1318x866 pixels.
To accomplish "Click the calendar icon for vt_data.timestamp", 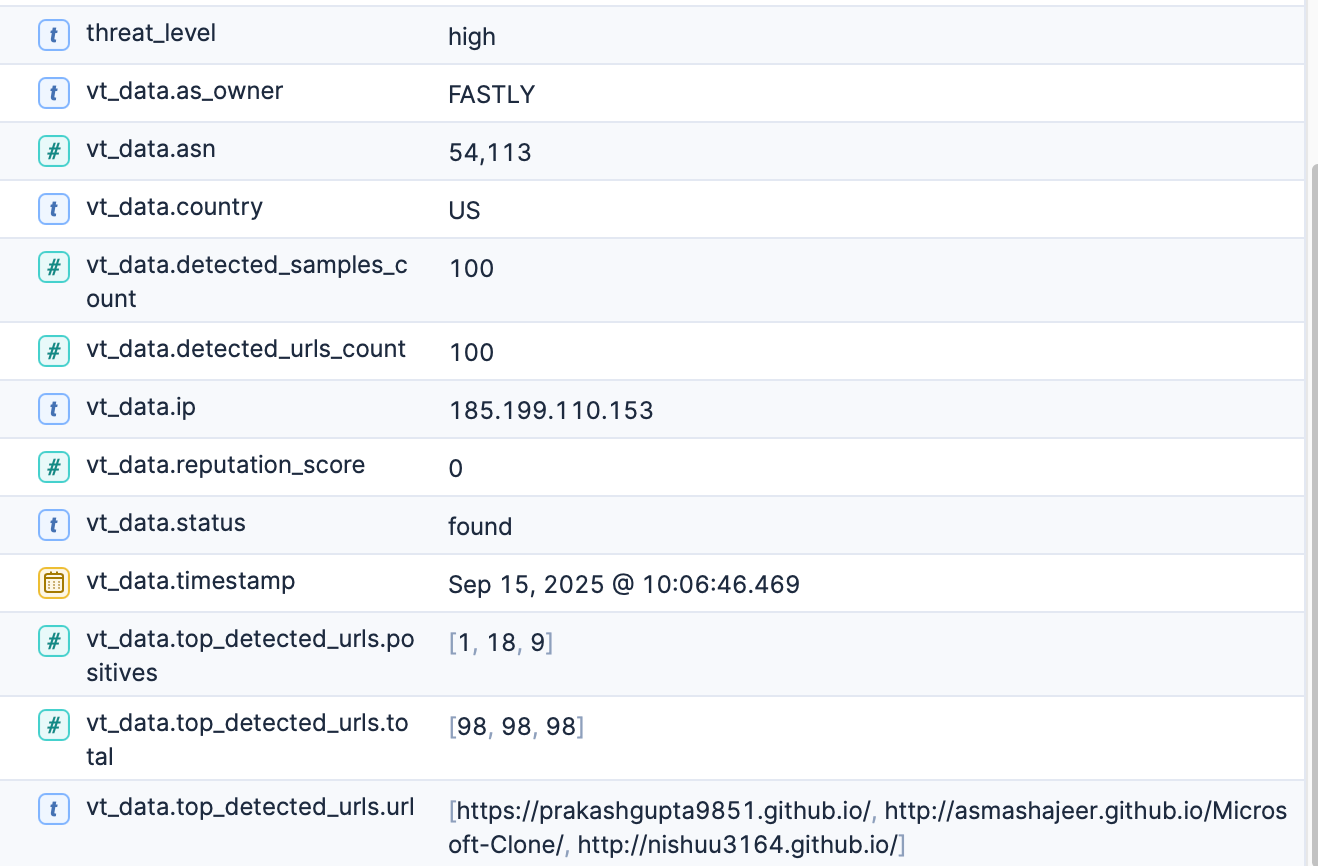I will (x=53, y=583).
